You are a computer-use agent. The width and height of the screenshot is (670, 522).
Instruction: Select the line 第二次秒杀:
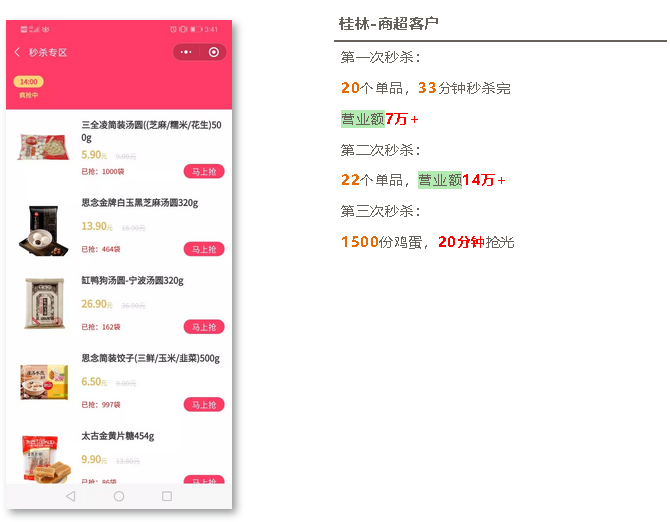click(380, 150)
